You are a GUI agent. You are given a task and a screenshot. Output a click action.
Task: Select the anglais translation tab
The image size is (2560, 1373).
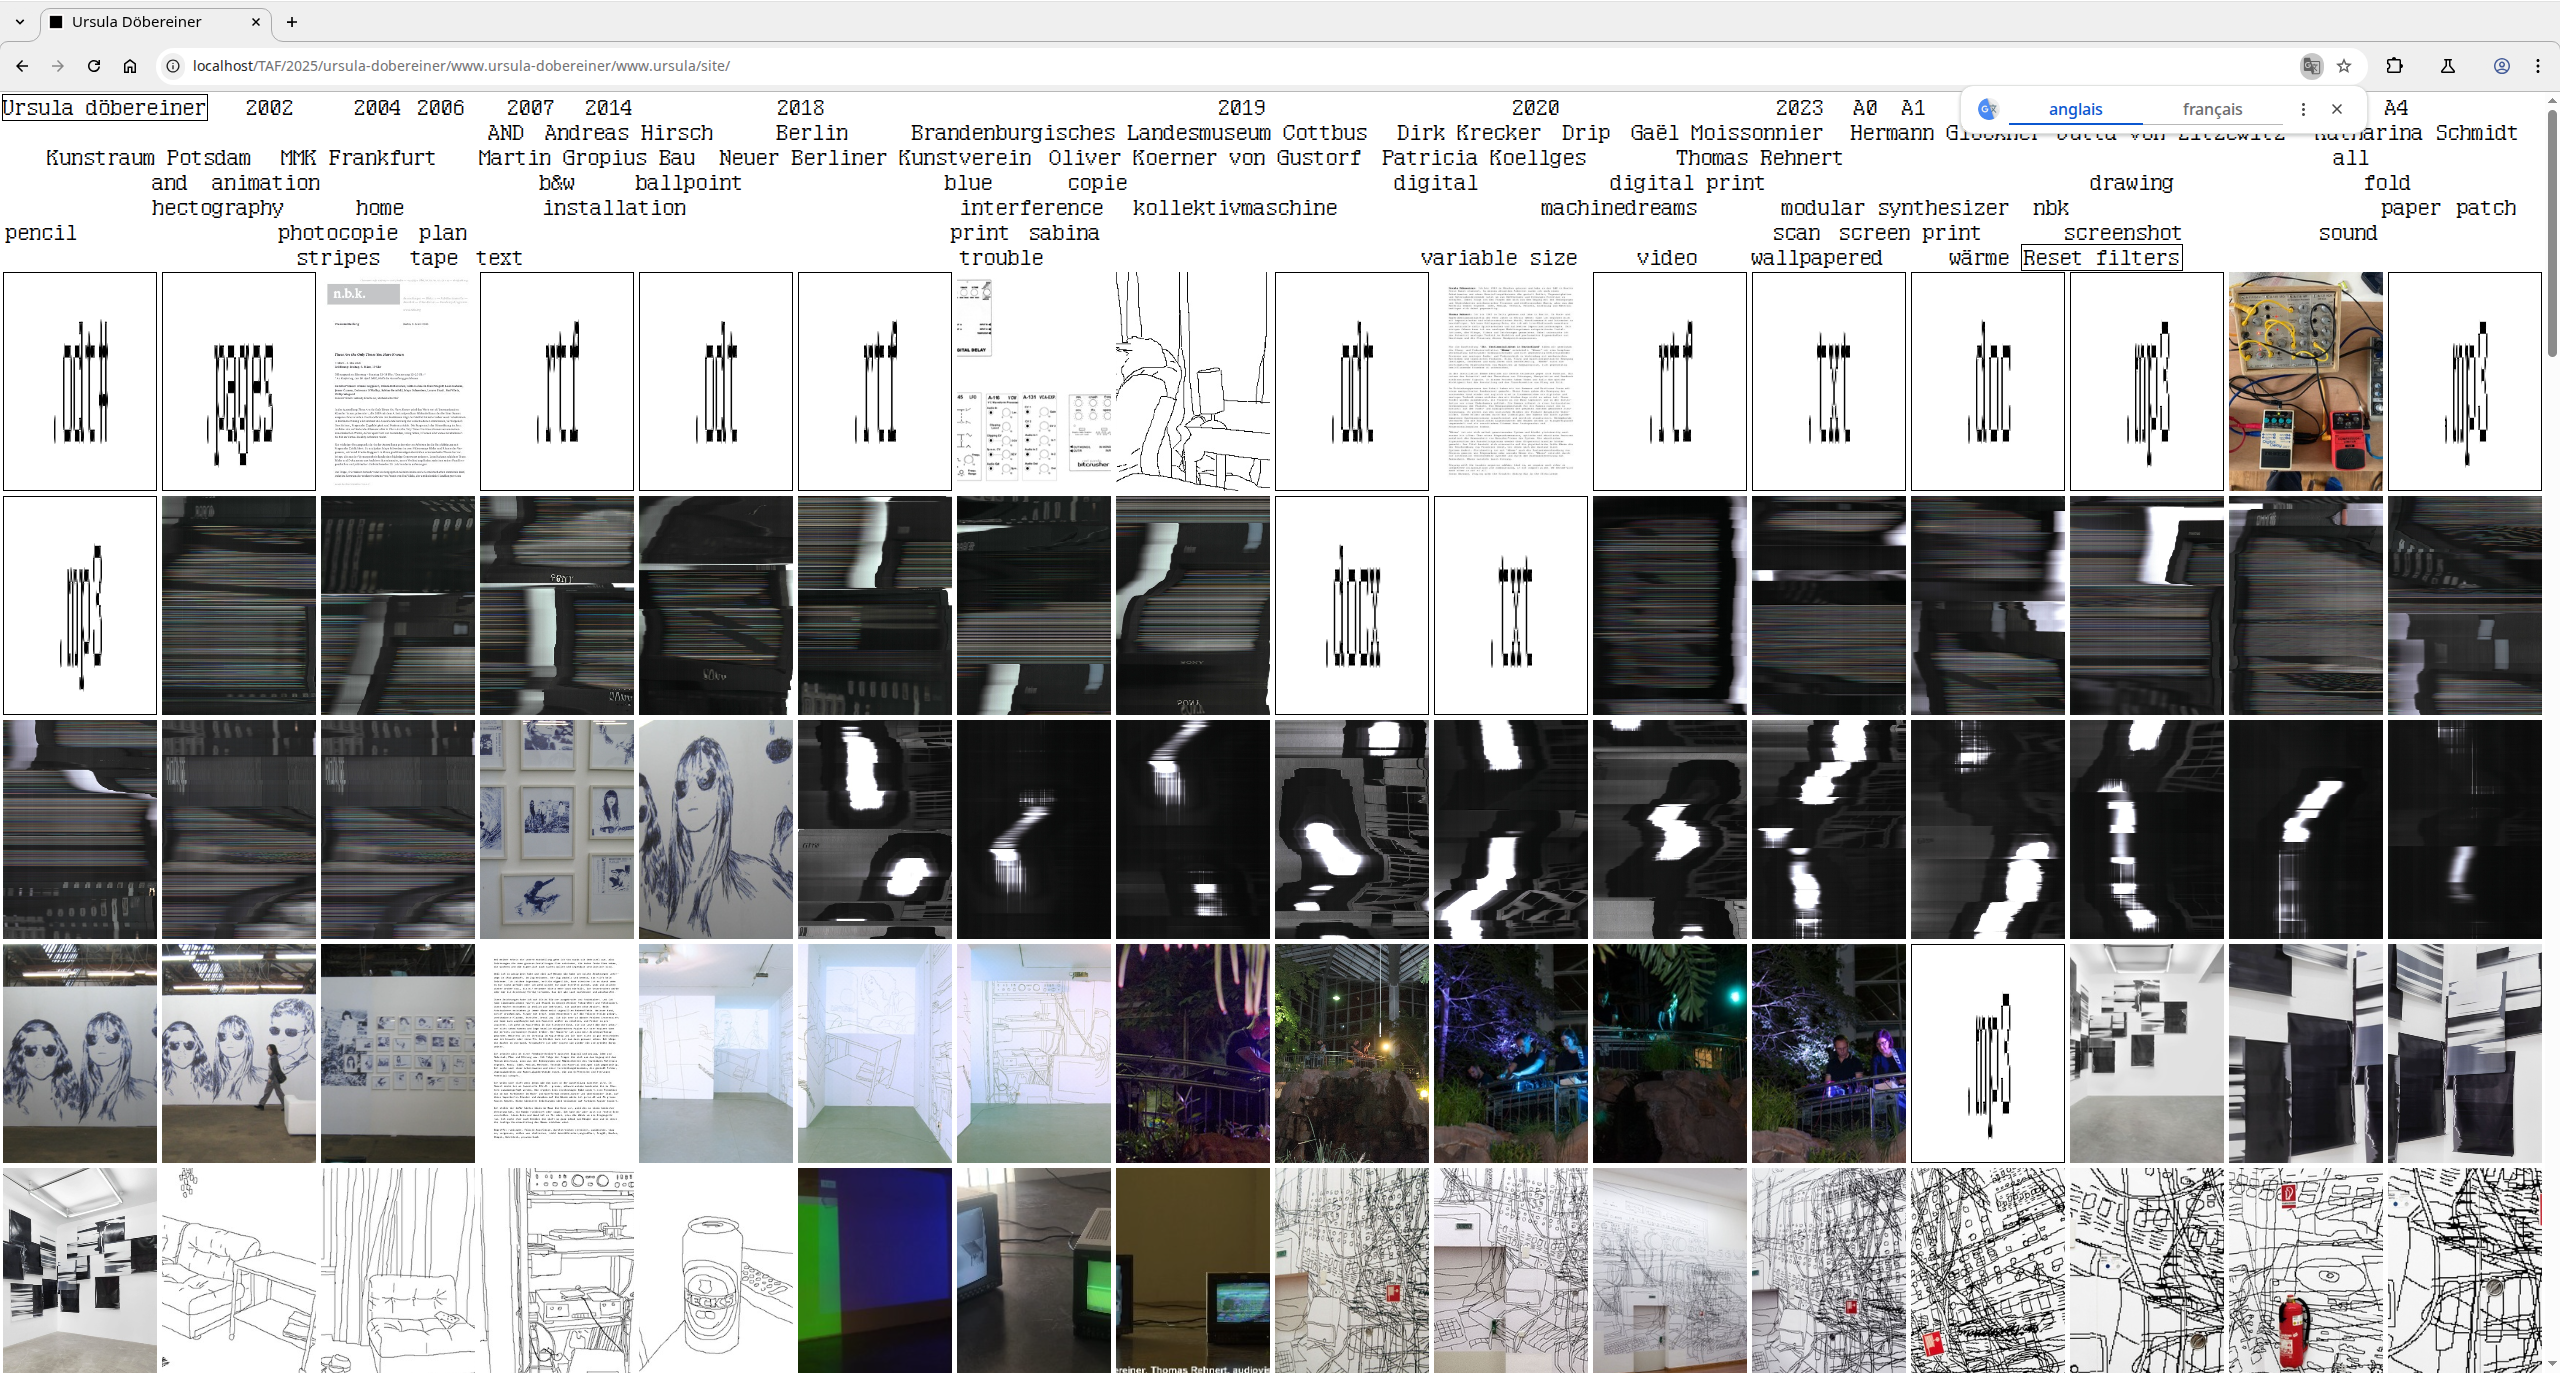click(x=2075, y=109)
